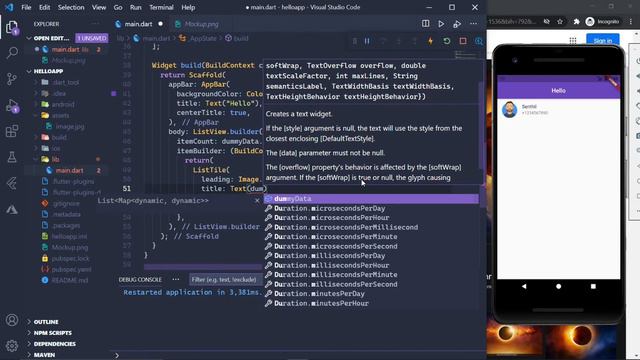Open the Run menu
Screen dimensions: 640x360
pos(136,7)
